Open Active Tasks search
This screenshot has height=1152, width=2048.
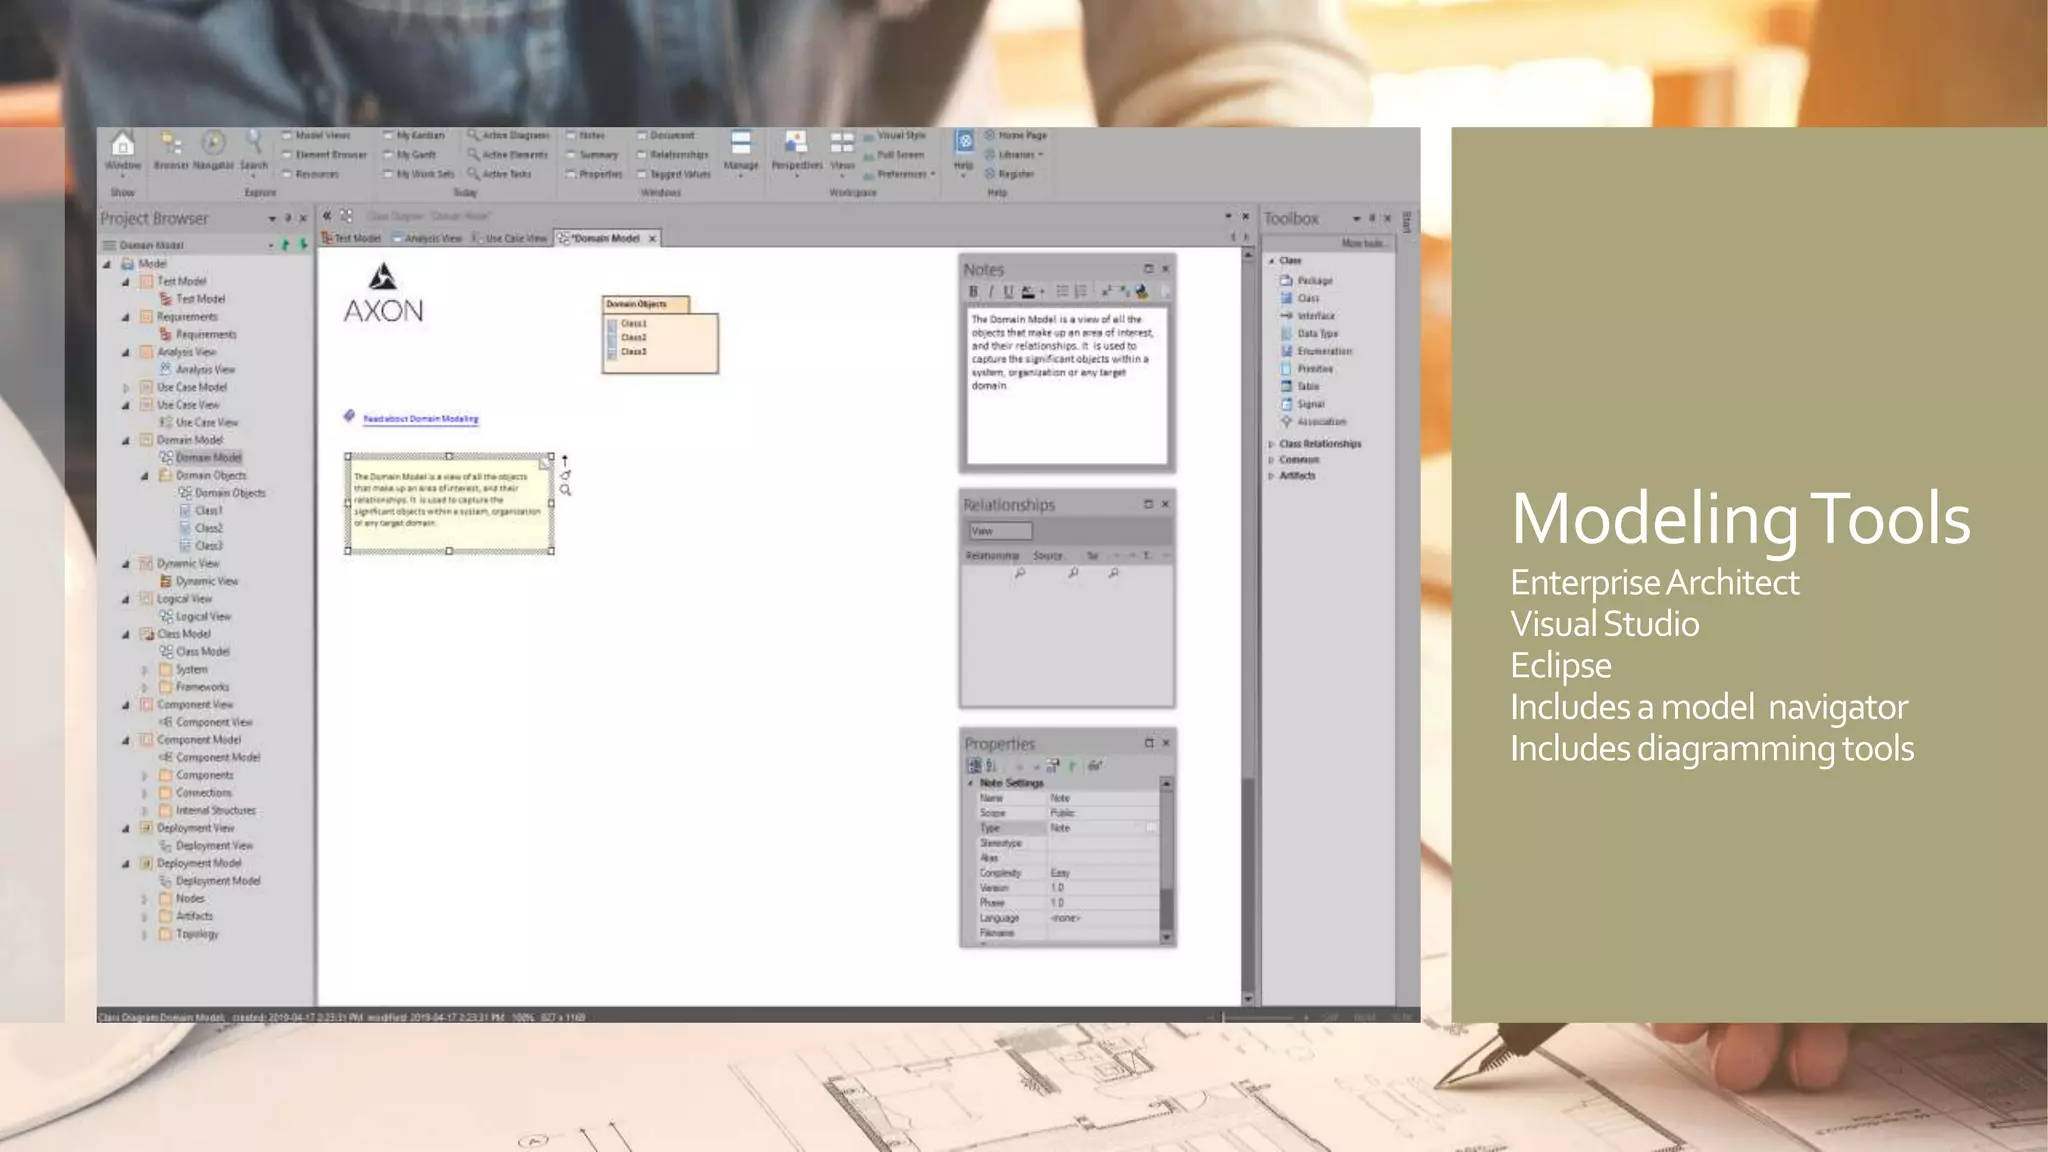(x=500, y=174)
